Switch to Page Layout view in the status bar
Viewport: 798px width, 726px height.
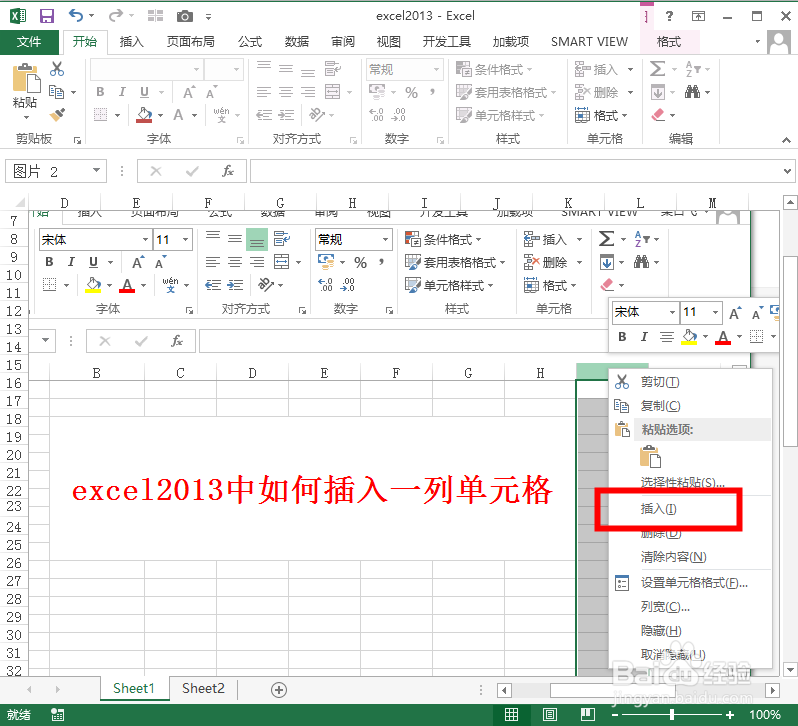pyautogui.click(x=550, y=715)
